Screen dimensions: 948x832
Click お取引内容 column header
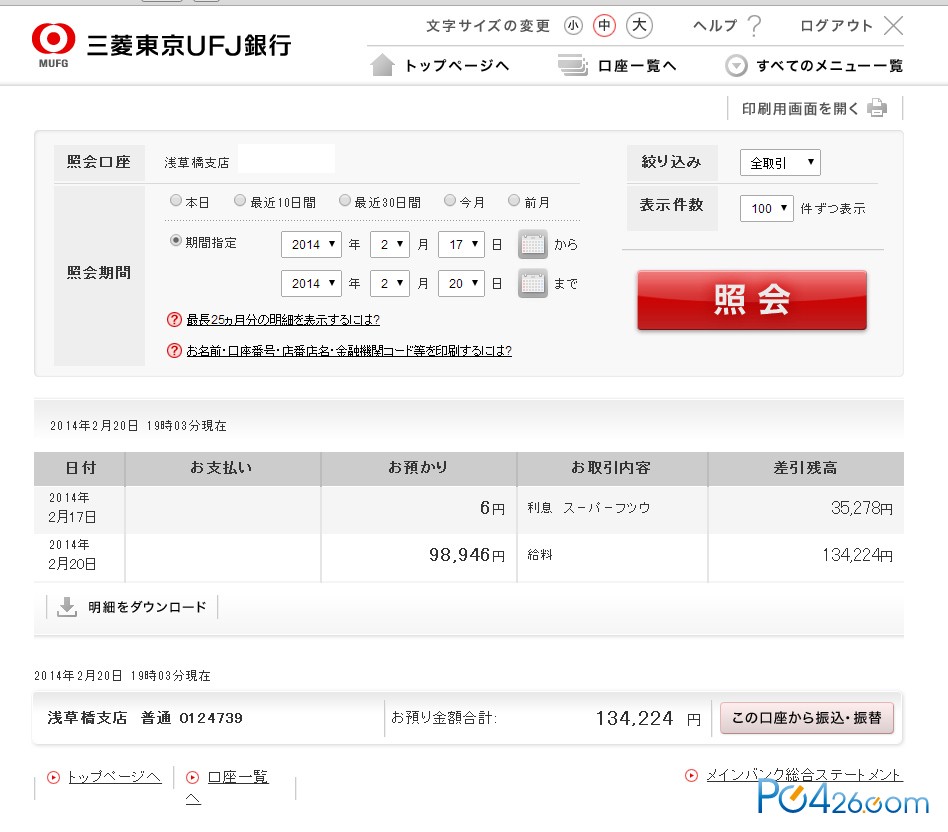tap(612, 468)
